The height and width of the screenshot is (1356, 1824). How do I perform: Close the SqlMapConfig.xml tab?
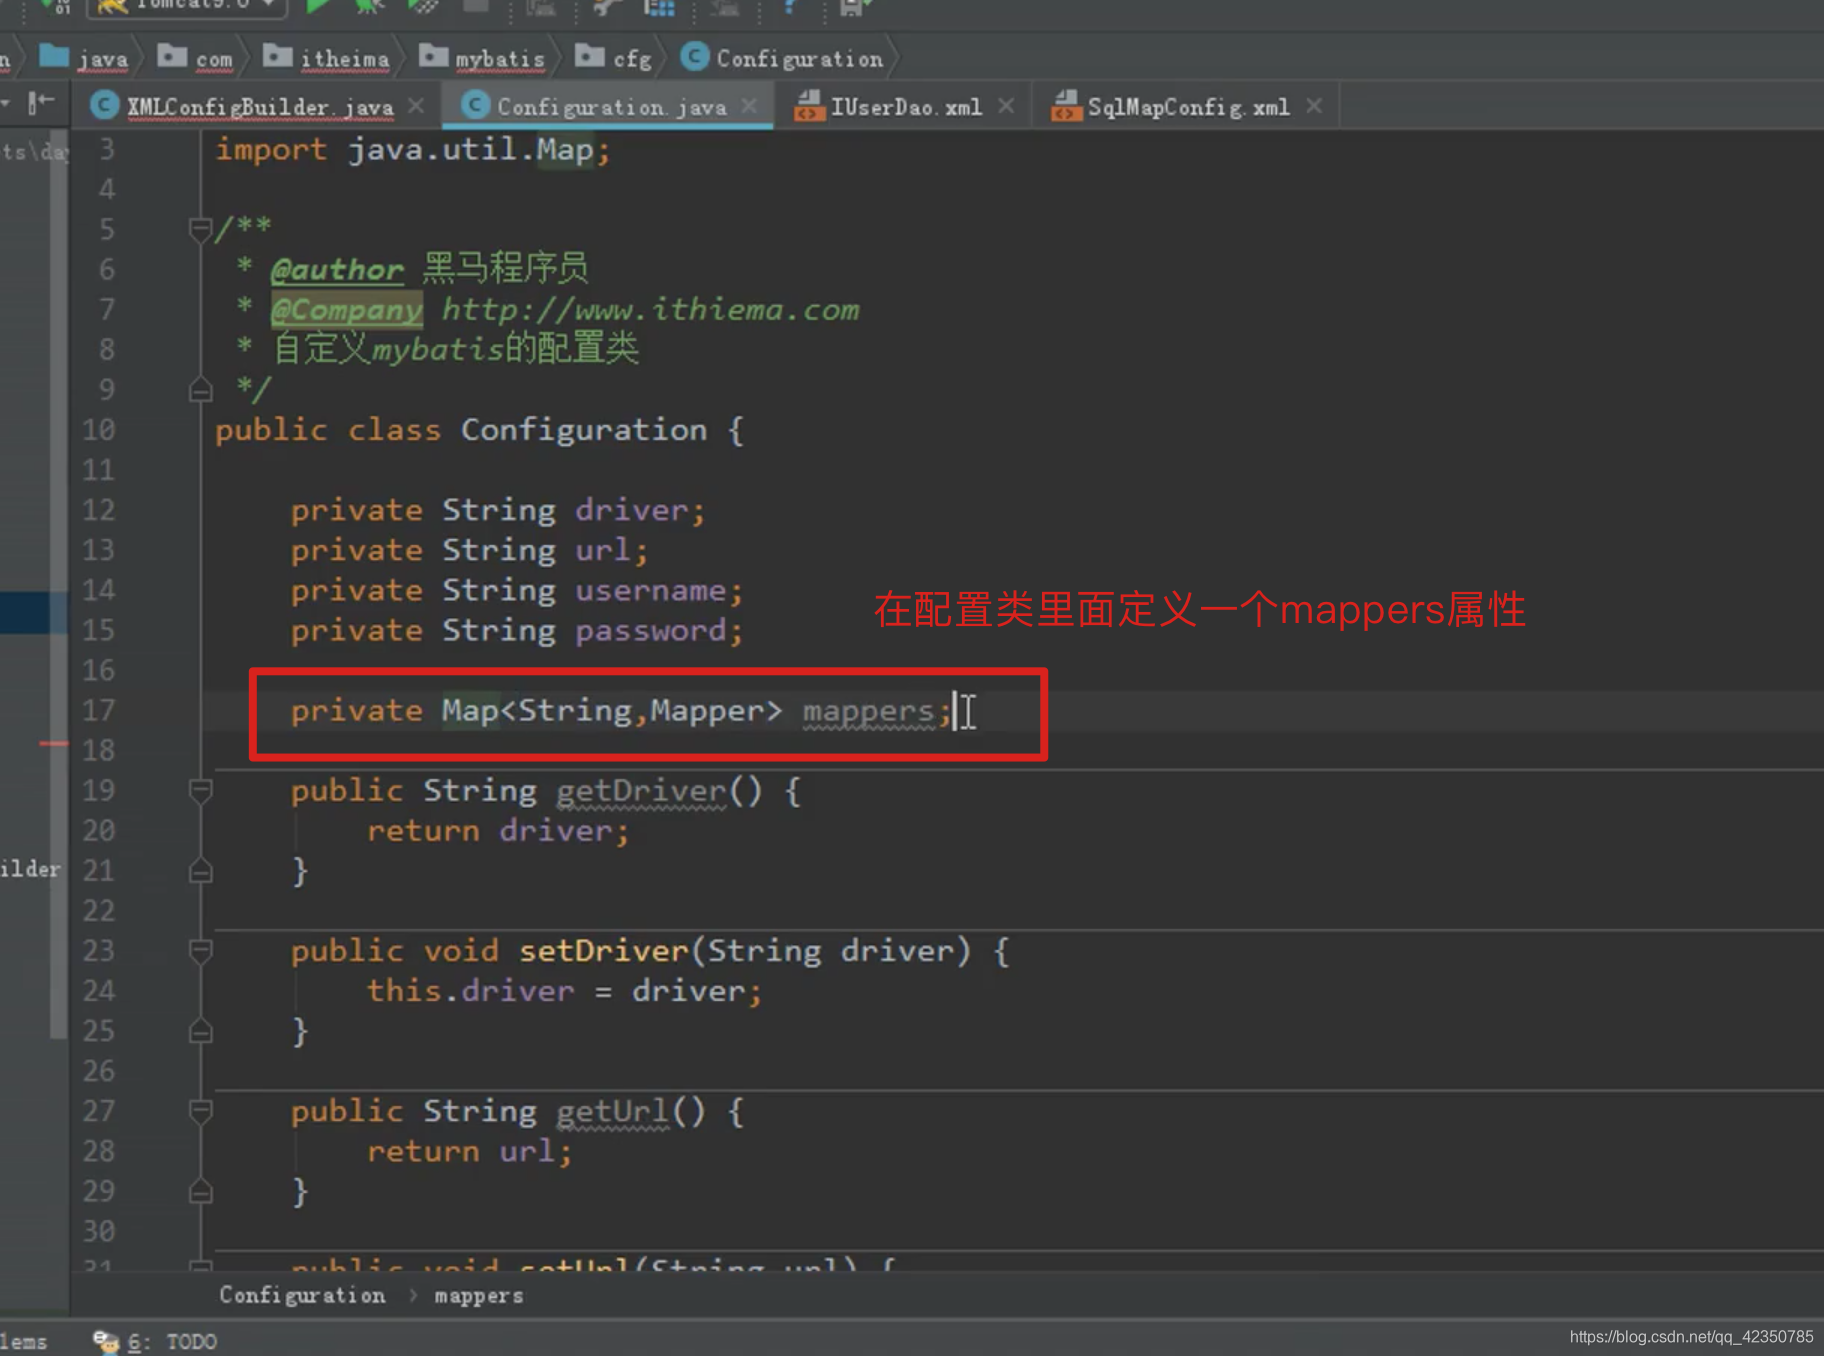1314,106
